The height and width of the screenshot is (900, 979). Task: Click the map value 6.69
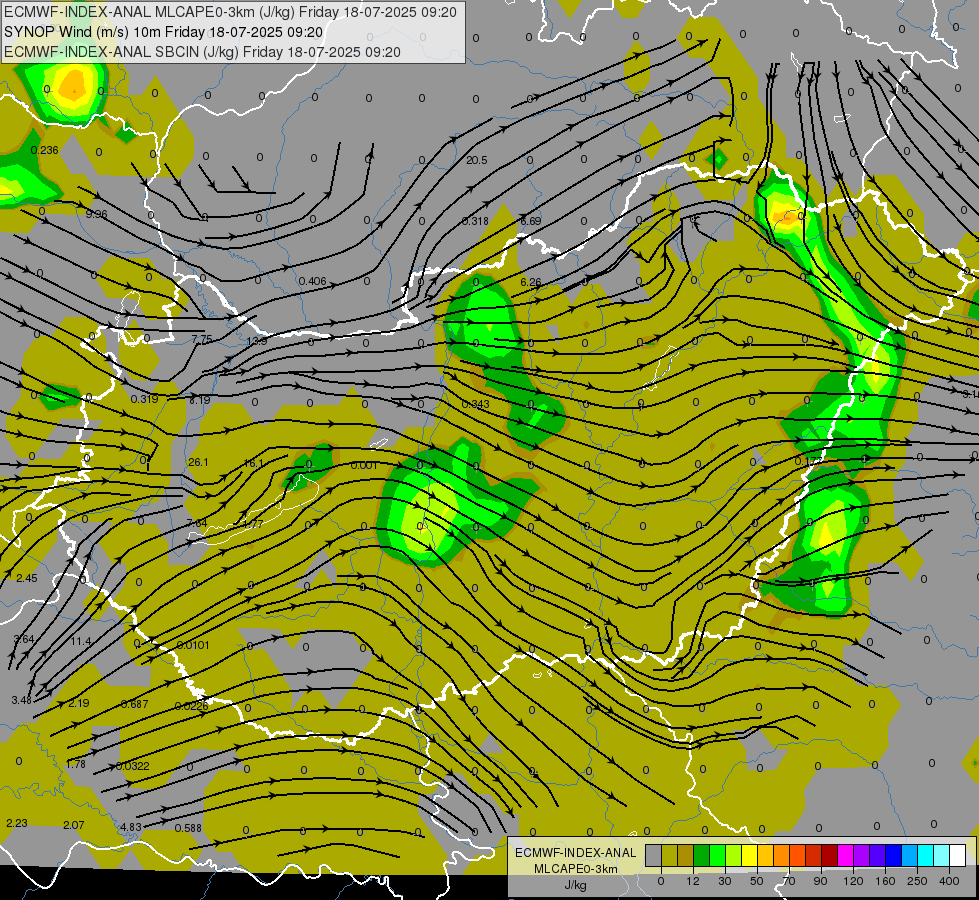click(531, 221)
